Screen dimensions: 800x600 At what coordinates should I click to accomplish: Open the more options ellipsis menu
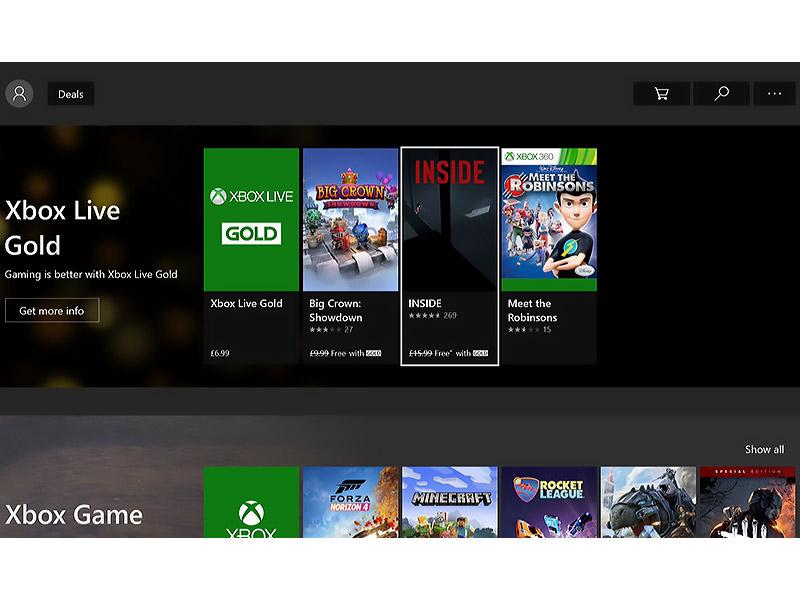(x=774, y=94)
